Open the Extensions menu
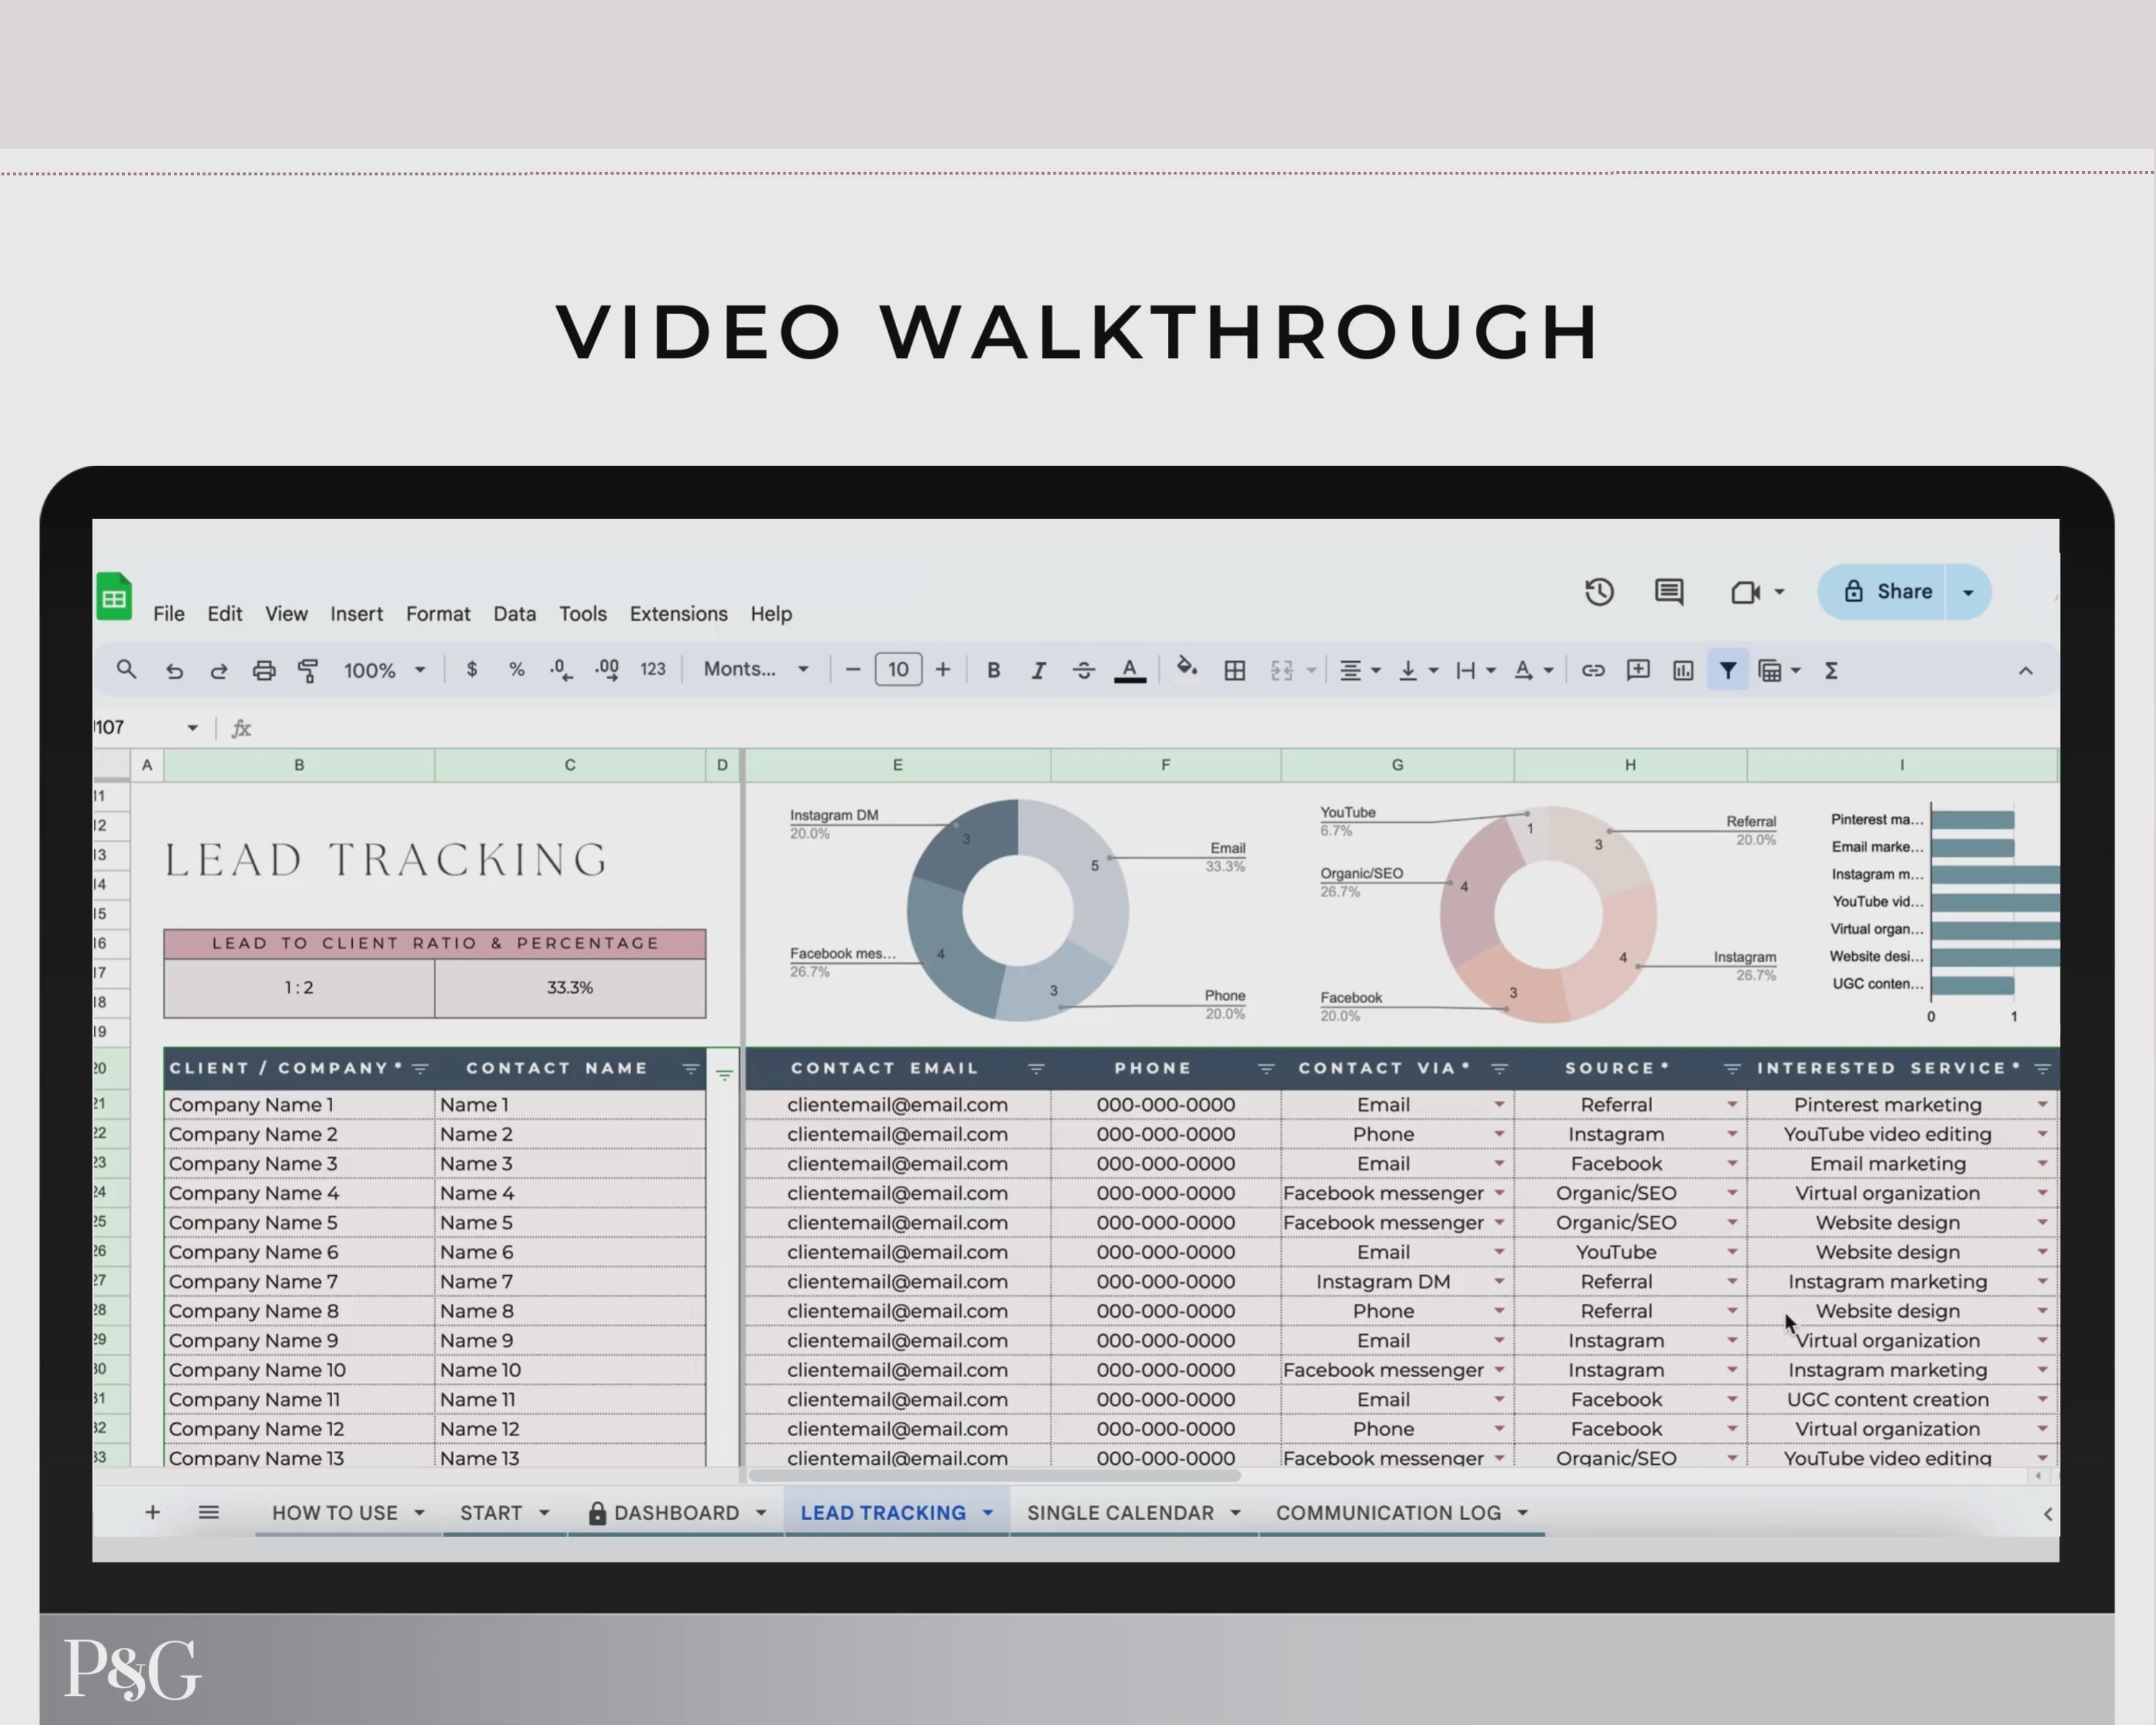Viewport: 2156px width, 1725px height. [678, 614]
